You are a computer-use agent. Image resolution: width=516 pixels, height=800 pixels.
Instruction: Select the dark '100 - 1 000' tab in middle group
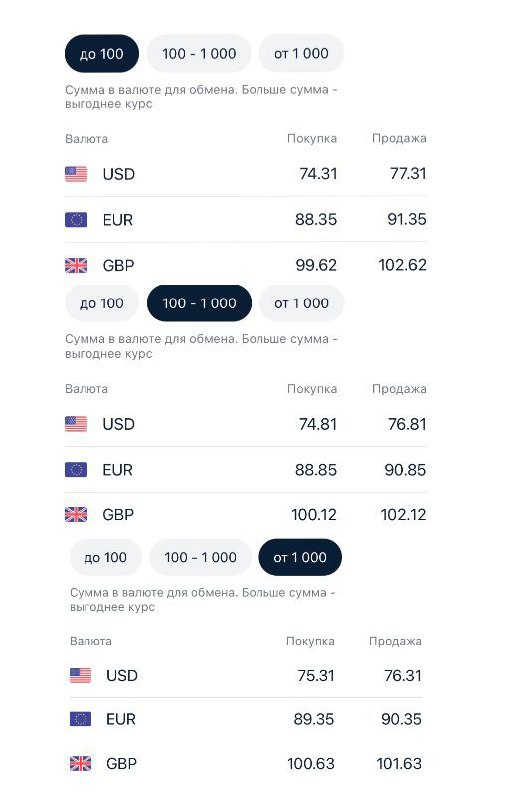[x=199, y=303]
